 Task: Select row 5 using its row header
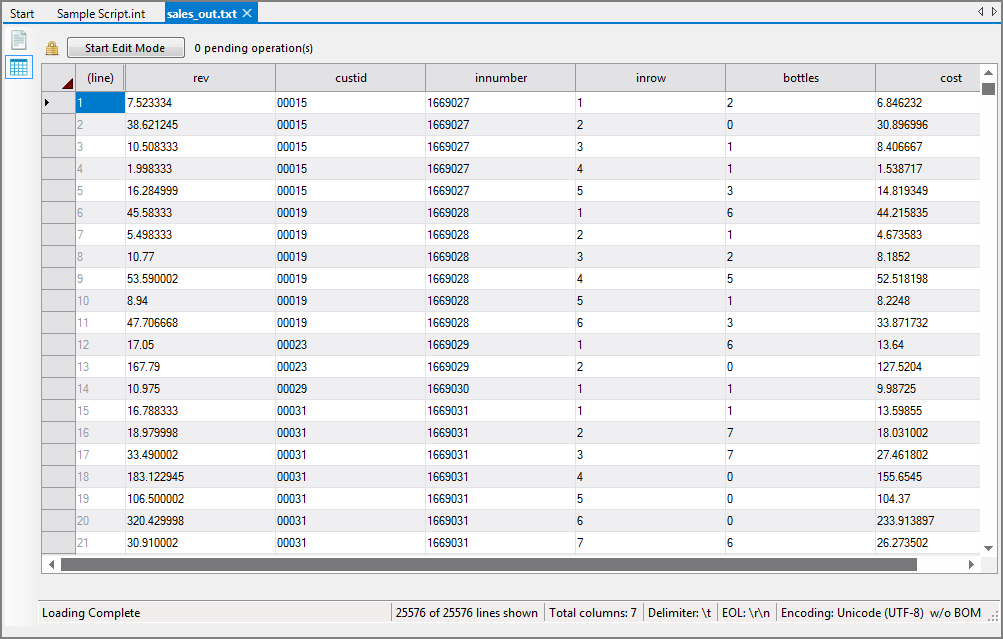tap(57, 190)
